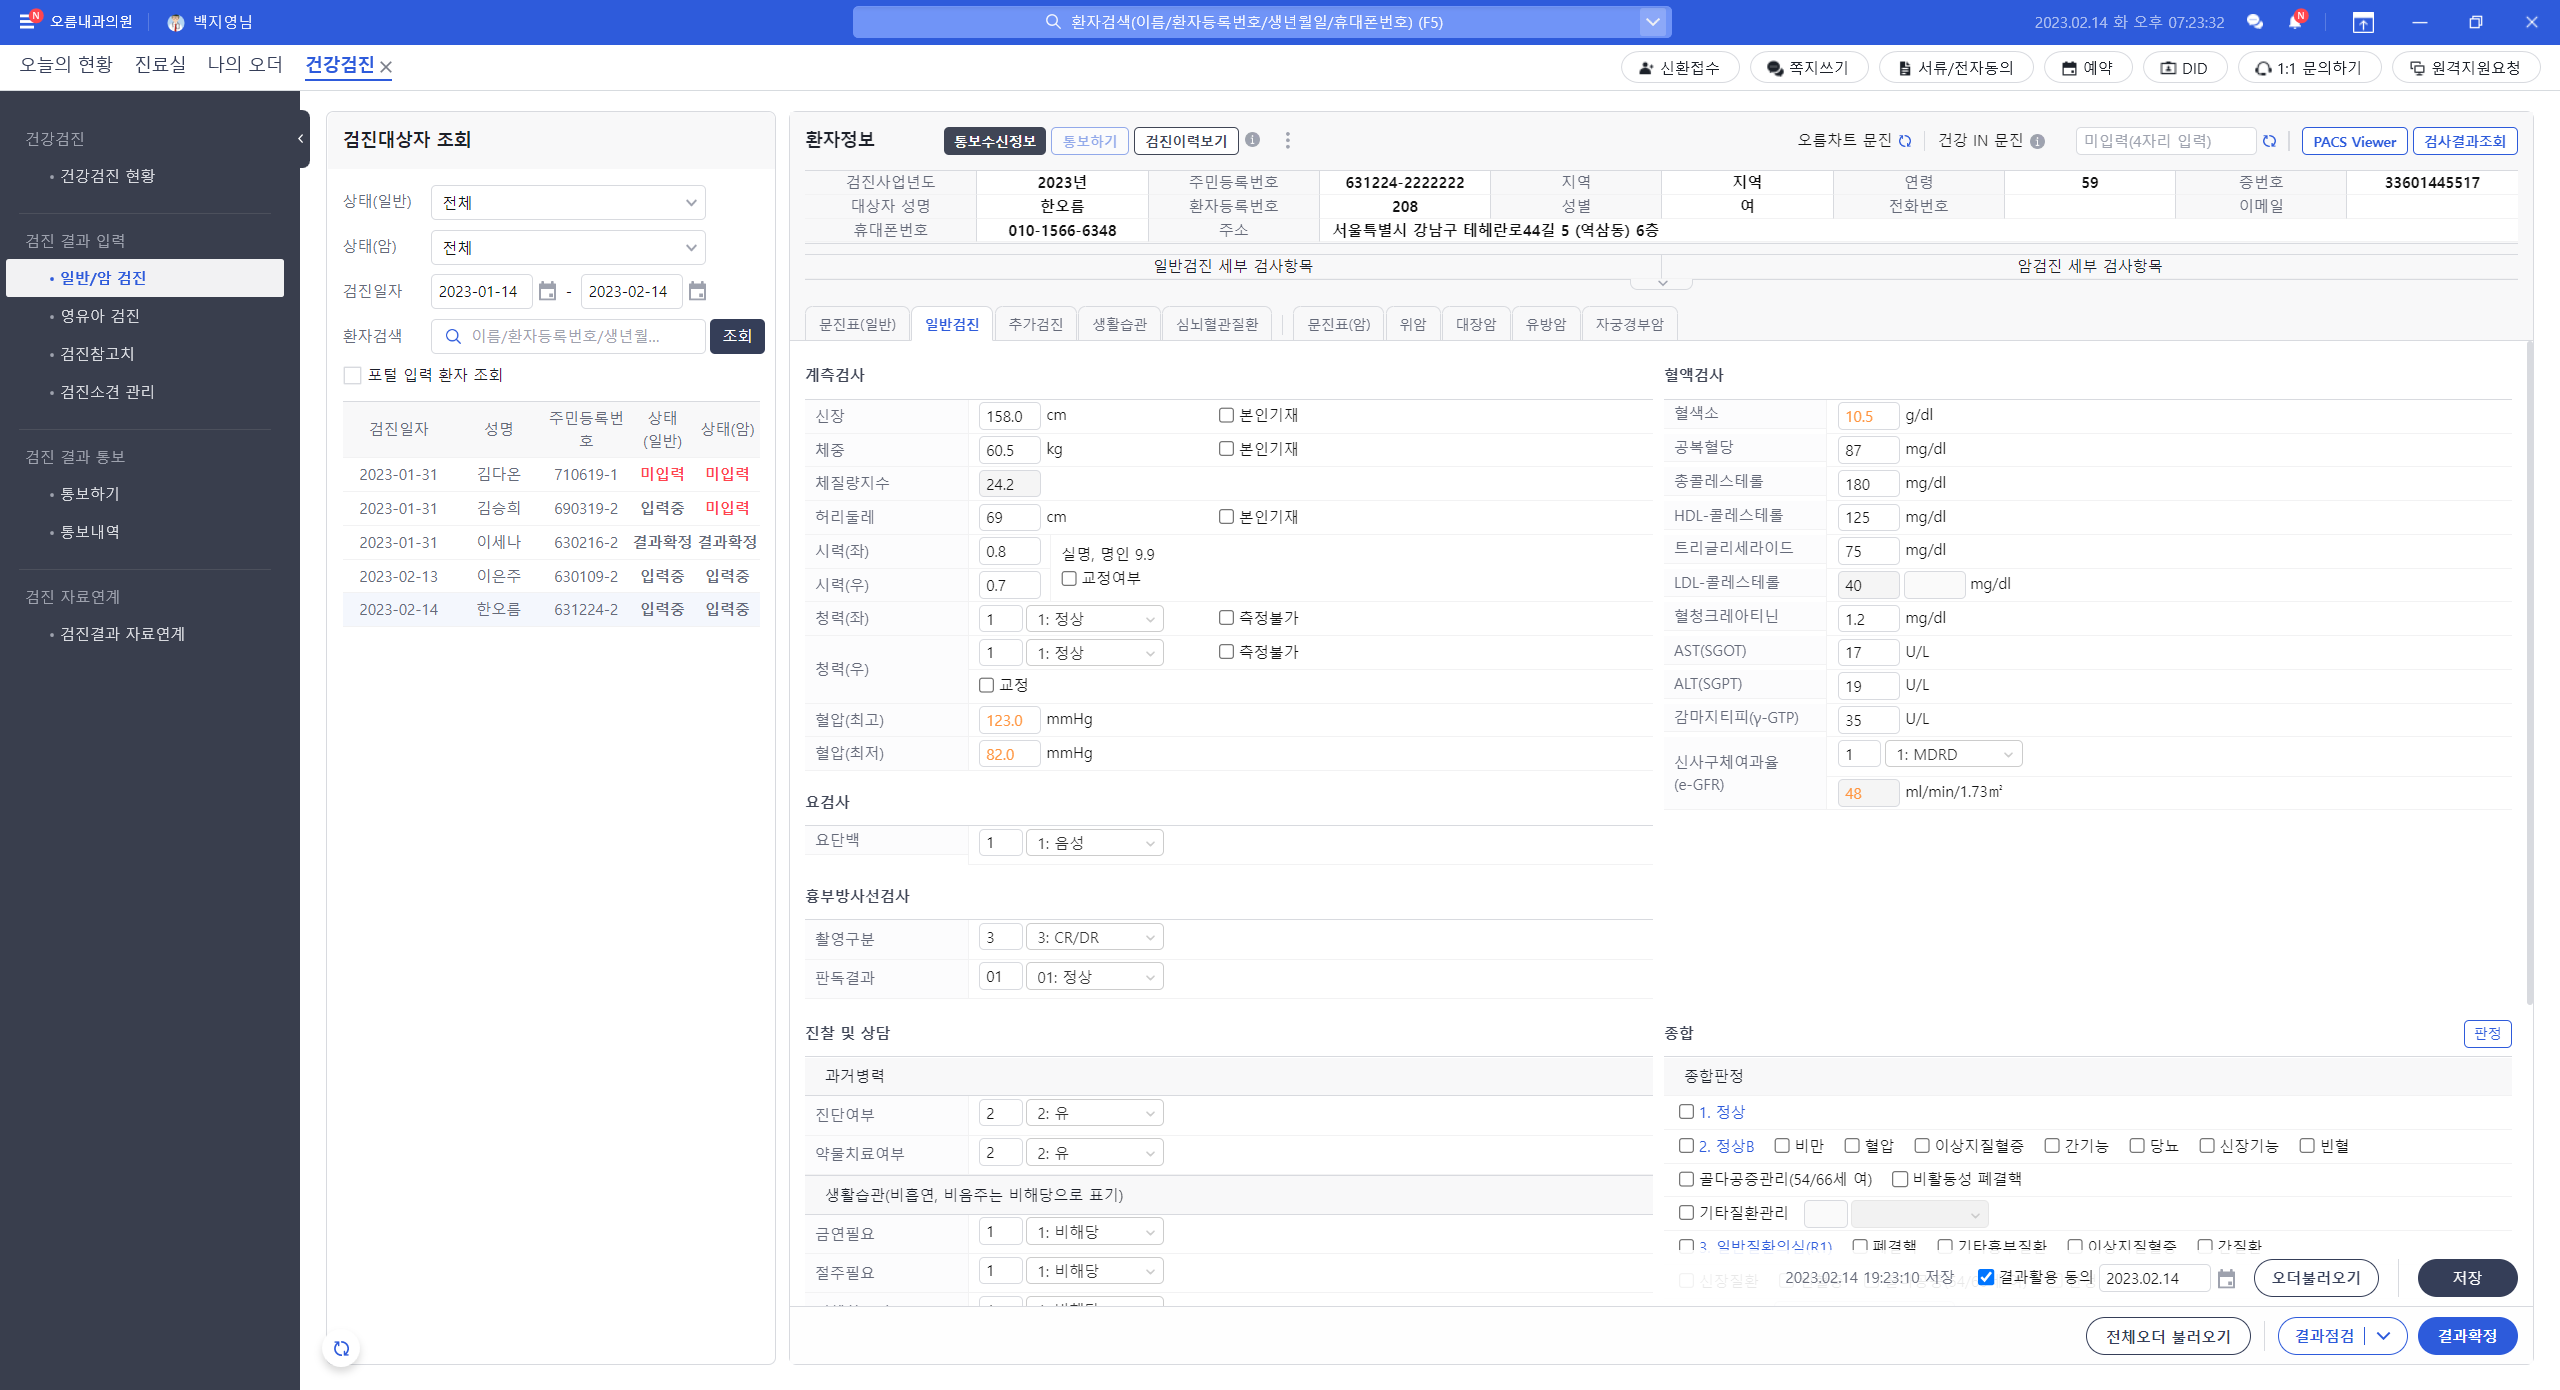Open the 위암 tab
The width and height of the screenshot is (2560, 1390).
[x=1412, y=324]
